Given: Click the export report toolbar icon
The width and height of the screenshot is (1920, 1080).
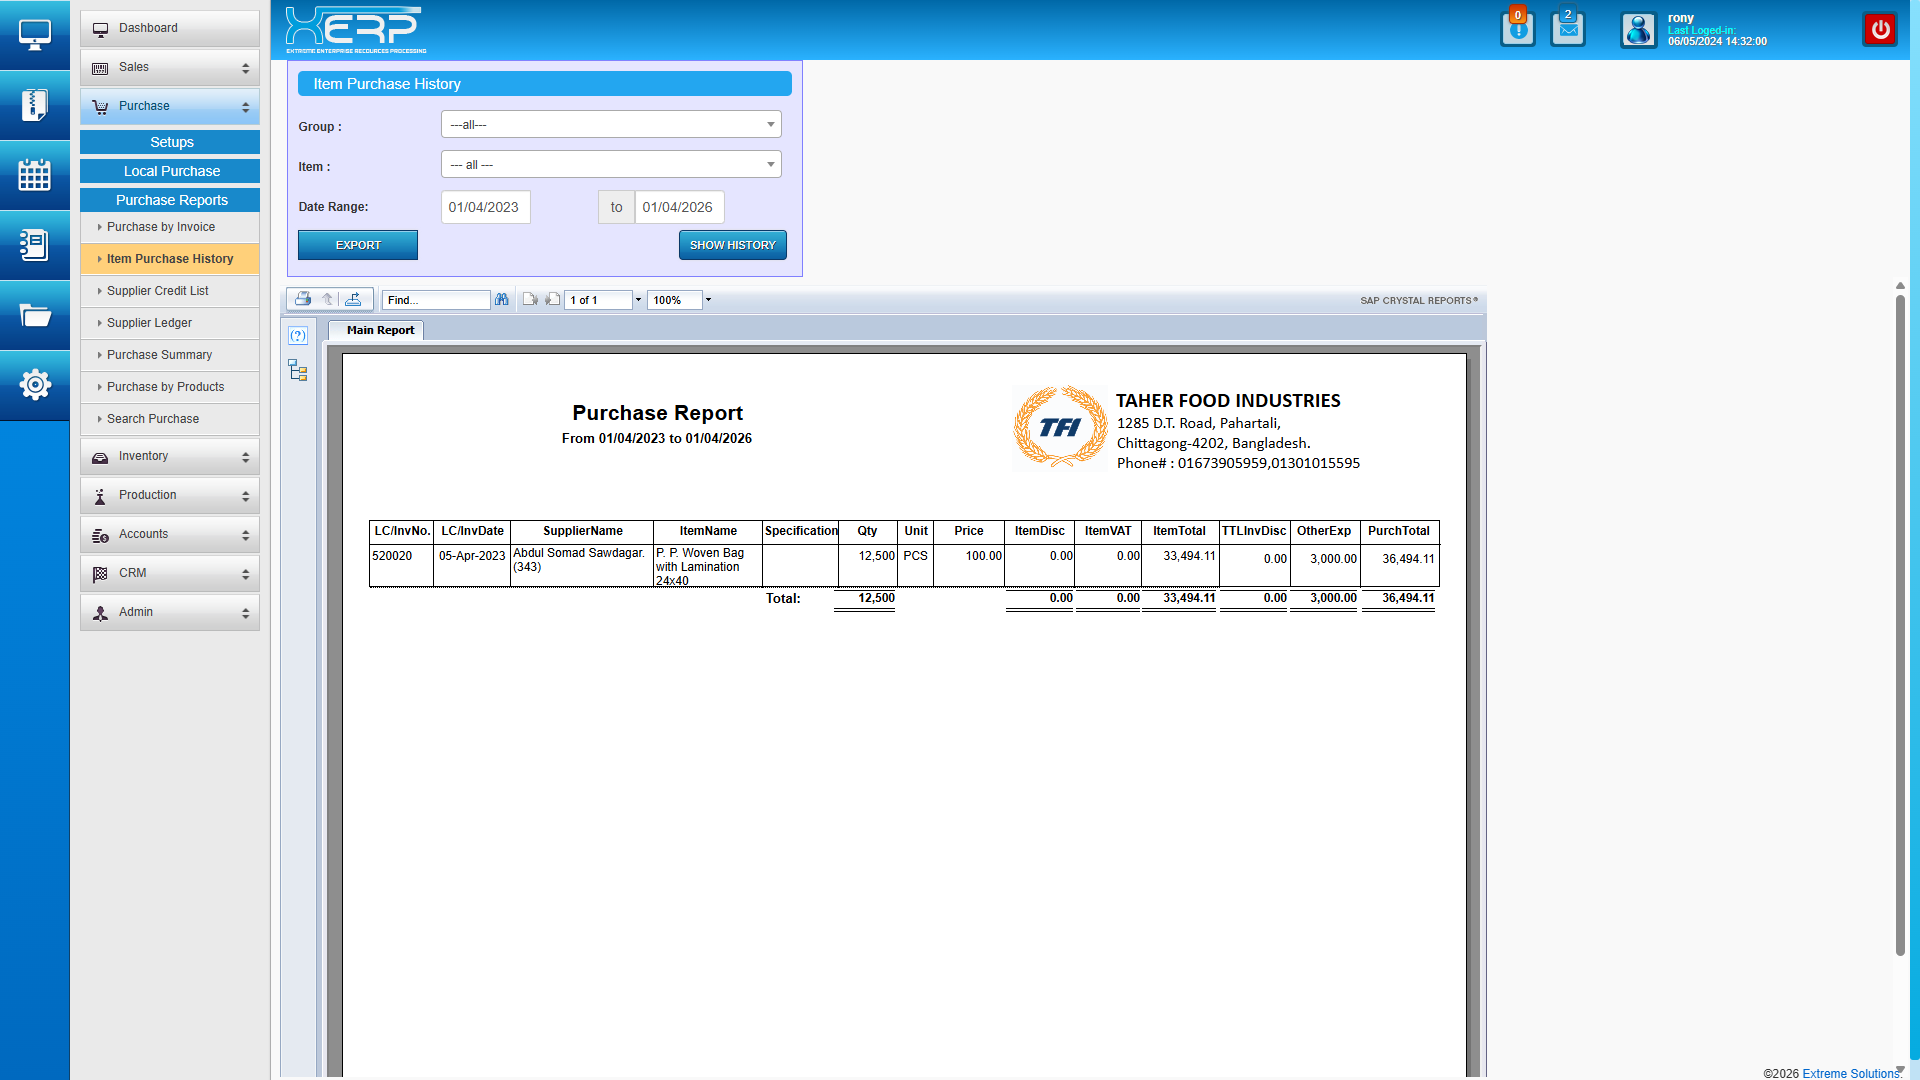Looking at the screenshot, I should 354,299.
